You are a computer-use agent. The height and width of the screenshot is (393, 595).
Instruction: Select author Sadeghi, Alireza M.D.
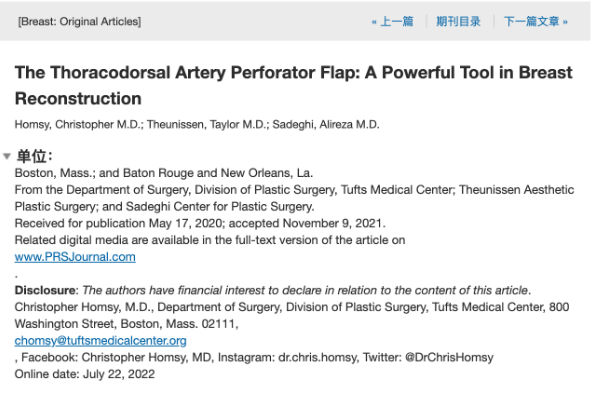[326, 124]
